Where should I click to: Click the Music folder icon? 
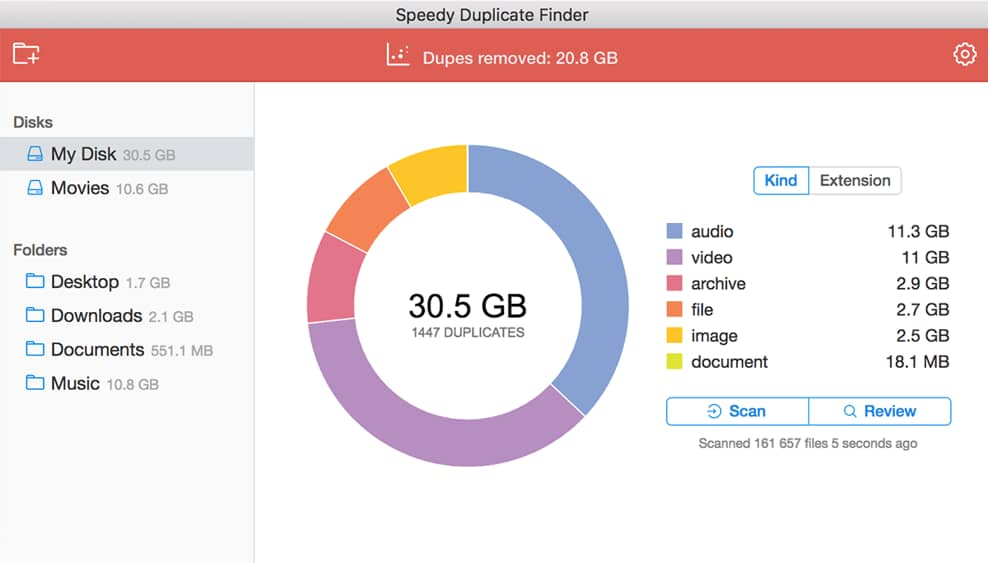click(35, 383)
